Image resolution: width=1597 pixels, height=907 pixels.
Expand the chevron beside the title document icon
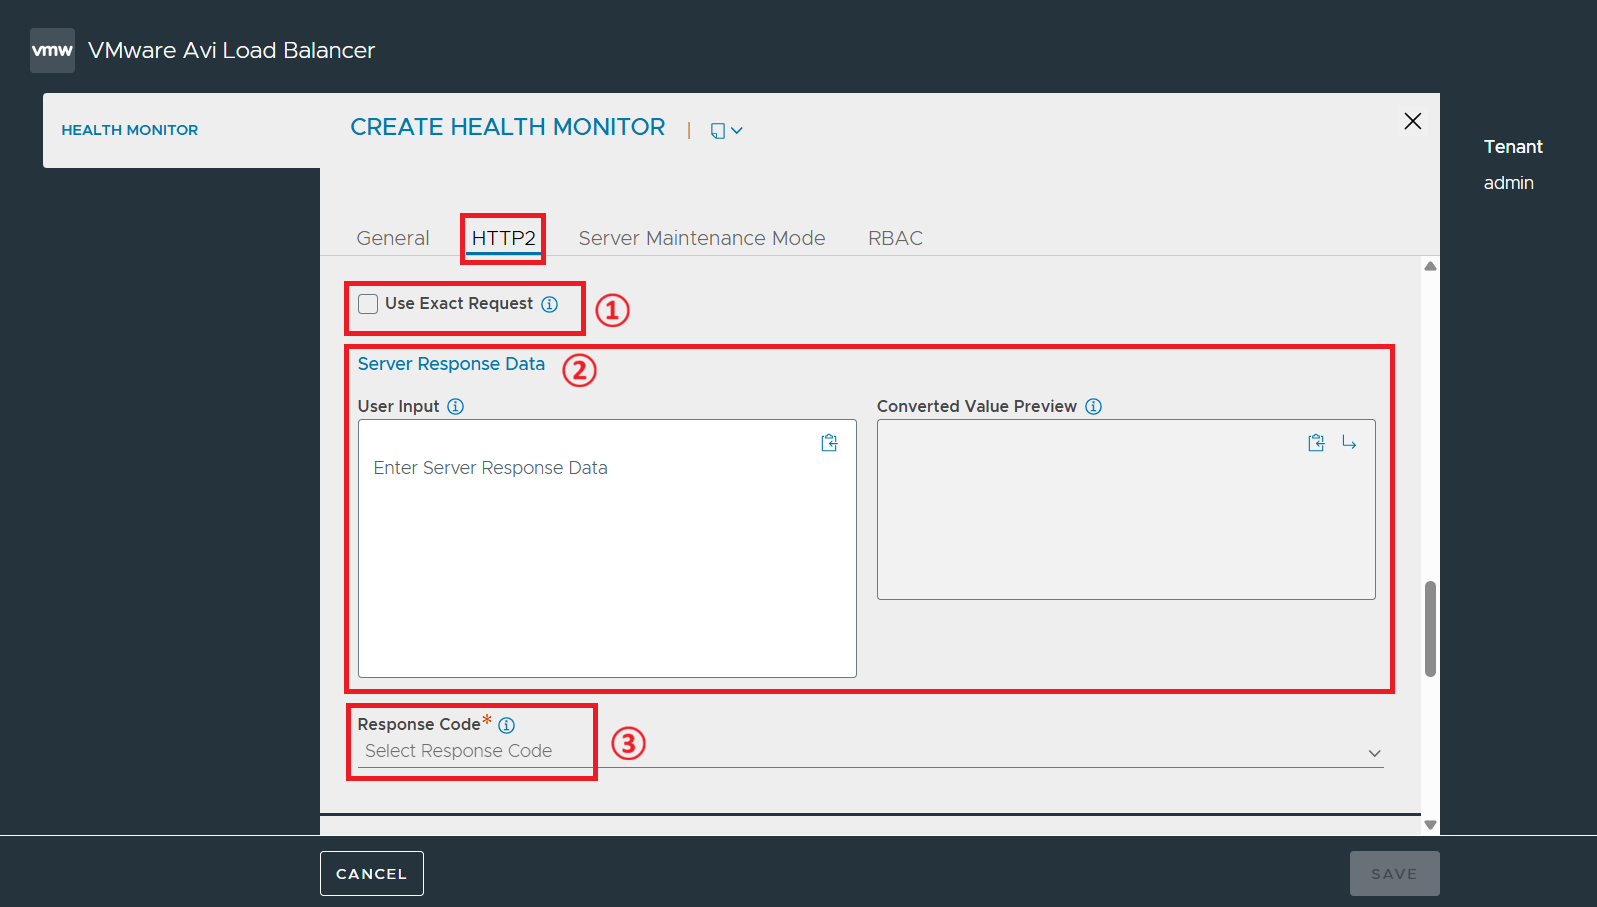(x=737, y=131)
